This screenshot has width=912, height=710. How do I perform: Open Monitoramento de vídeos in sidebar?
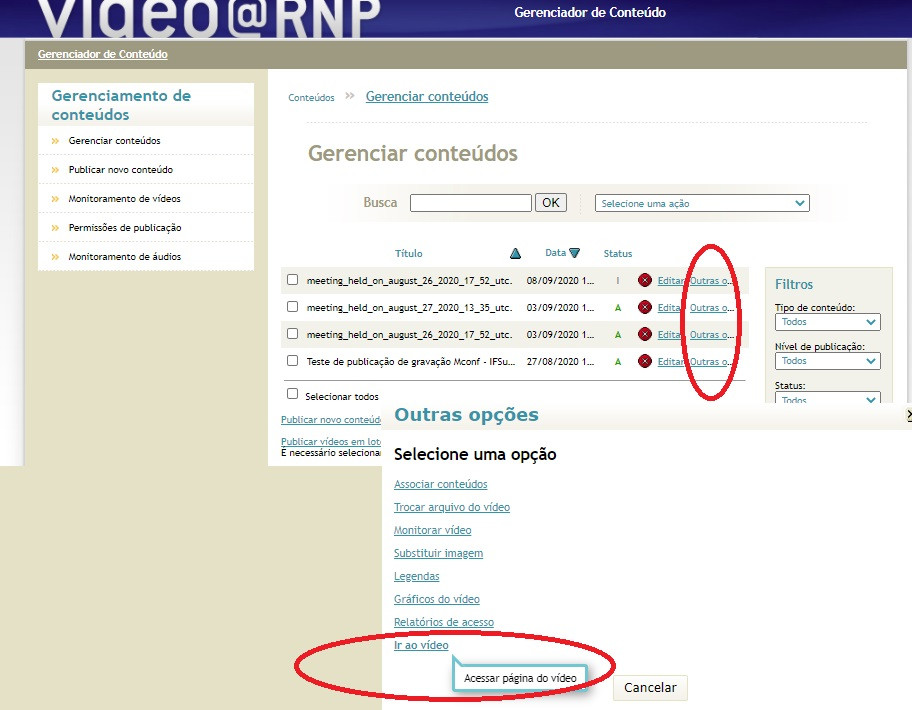pos(124,199)
